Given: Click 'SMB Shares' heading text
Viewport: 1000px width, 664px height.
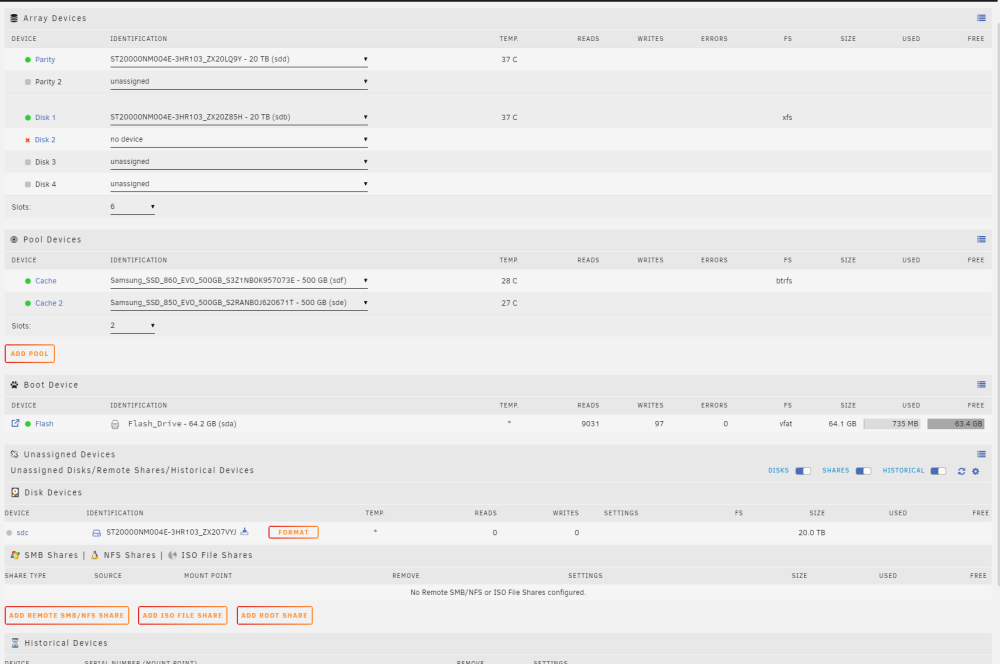Looking at the screenshot, I should (x=51, y=555).
